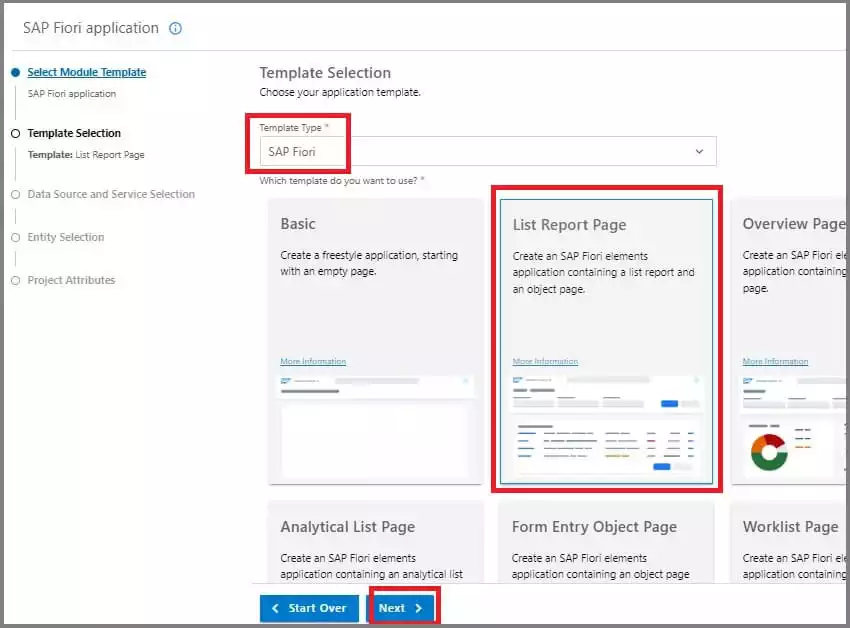Expand Template Type list with chevron arrow
Image resolution: width=850 pixels, height=628 pixels.
(699, 151)
